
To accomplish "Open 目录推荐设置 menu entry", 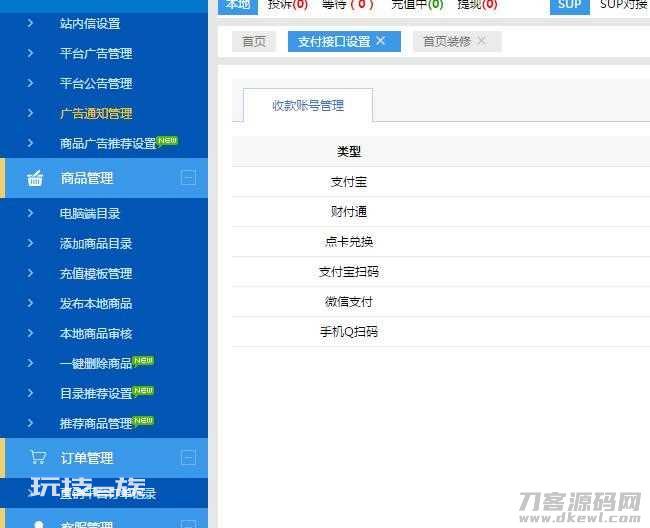I will pos(96,393).
